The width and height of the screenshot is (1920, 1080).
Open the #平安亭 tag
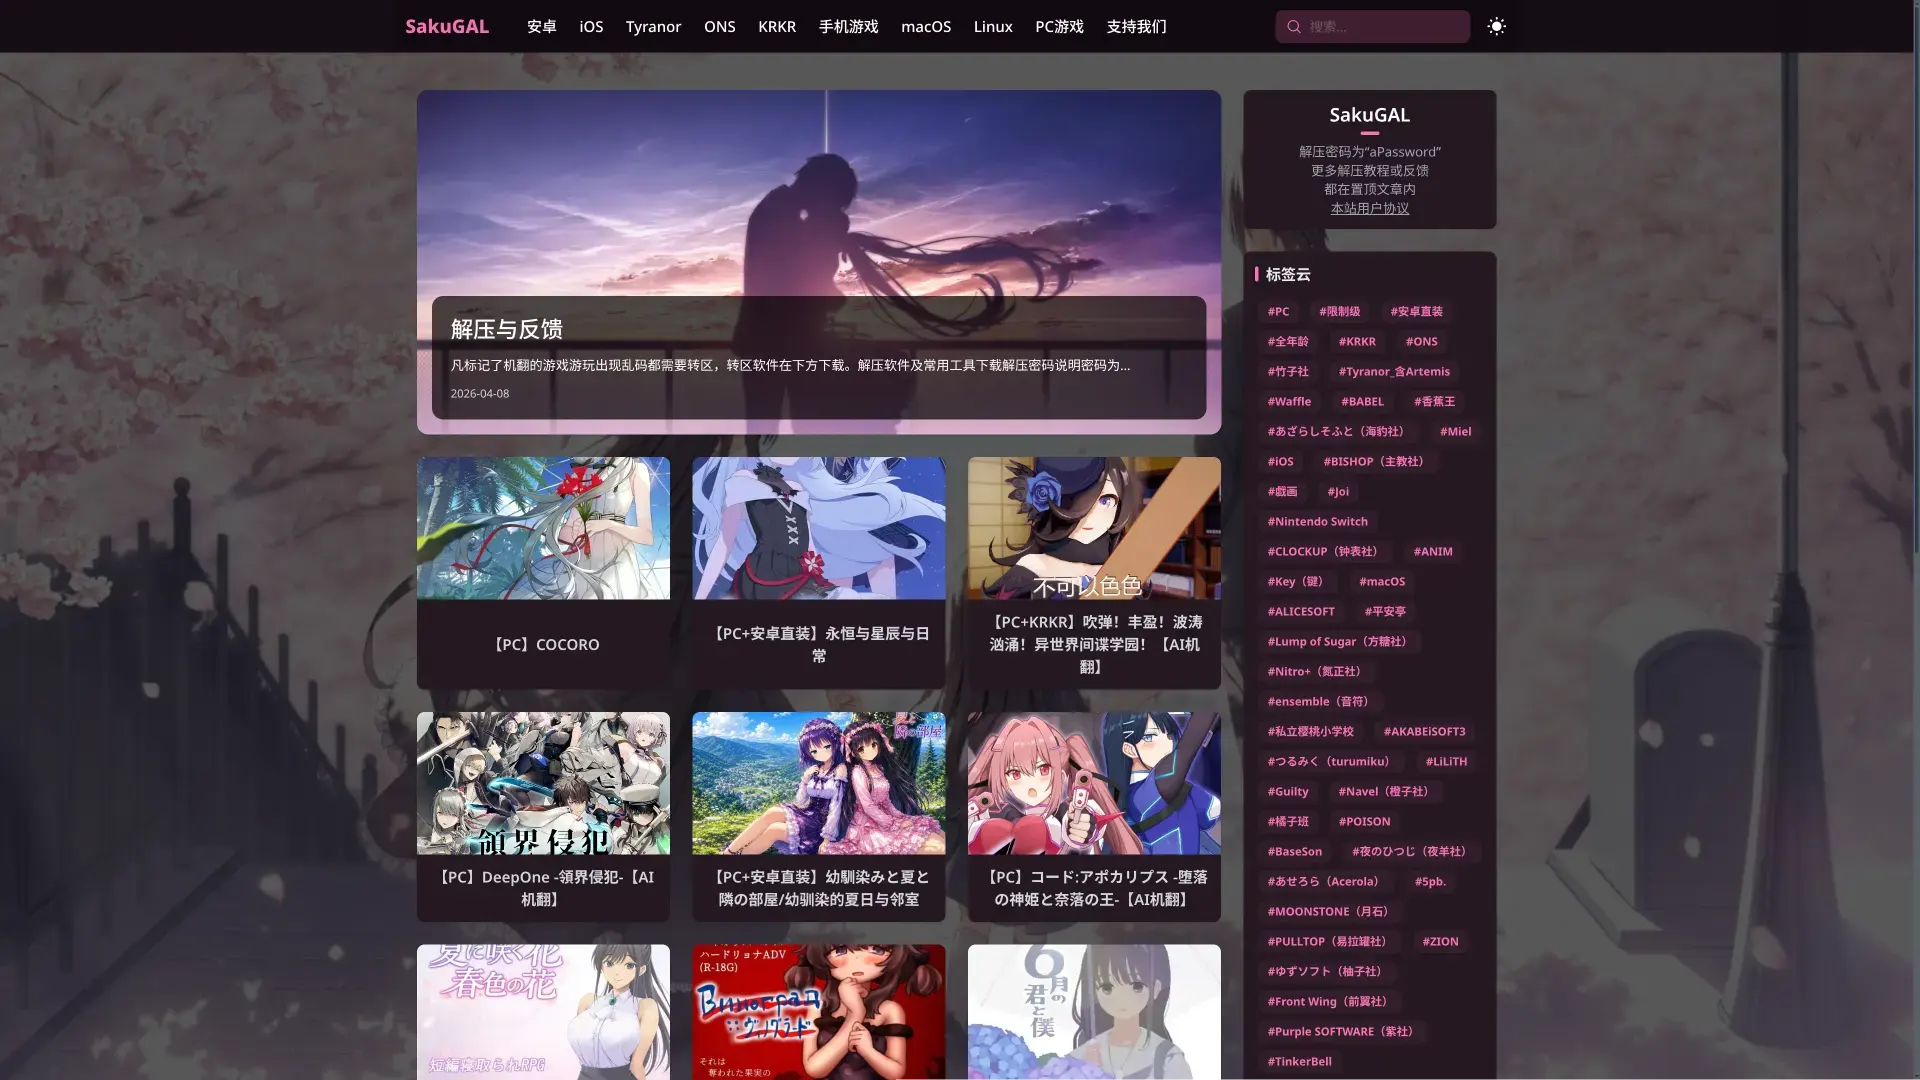pyautogui.click(x=1385, y=612)
